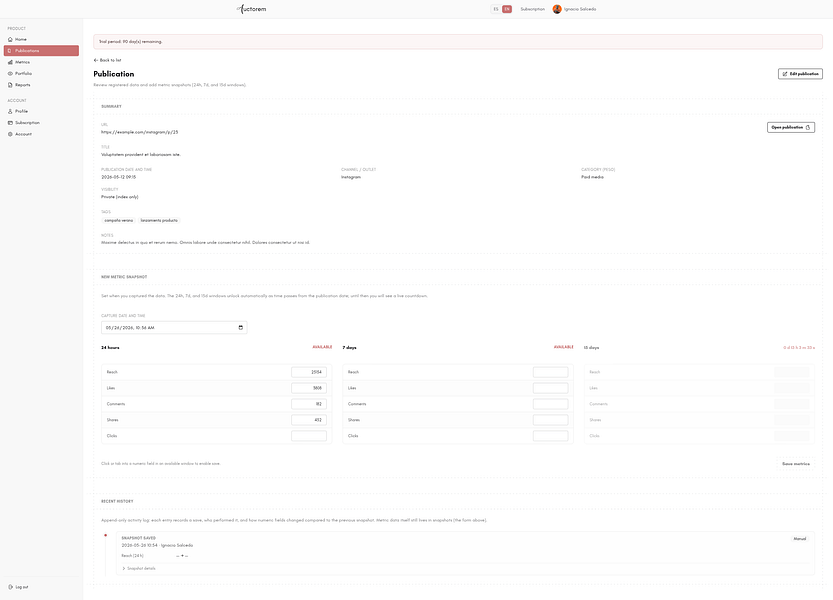The height and width of the screenshot is (600, 833).
Task: Open the Reports section
Action: [x=41, y=85]
